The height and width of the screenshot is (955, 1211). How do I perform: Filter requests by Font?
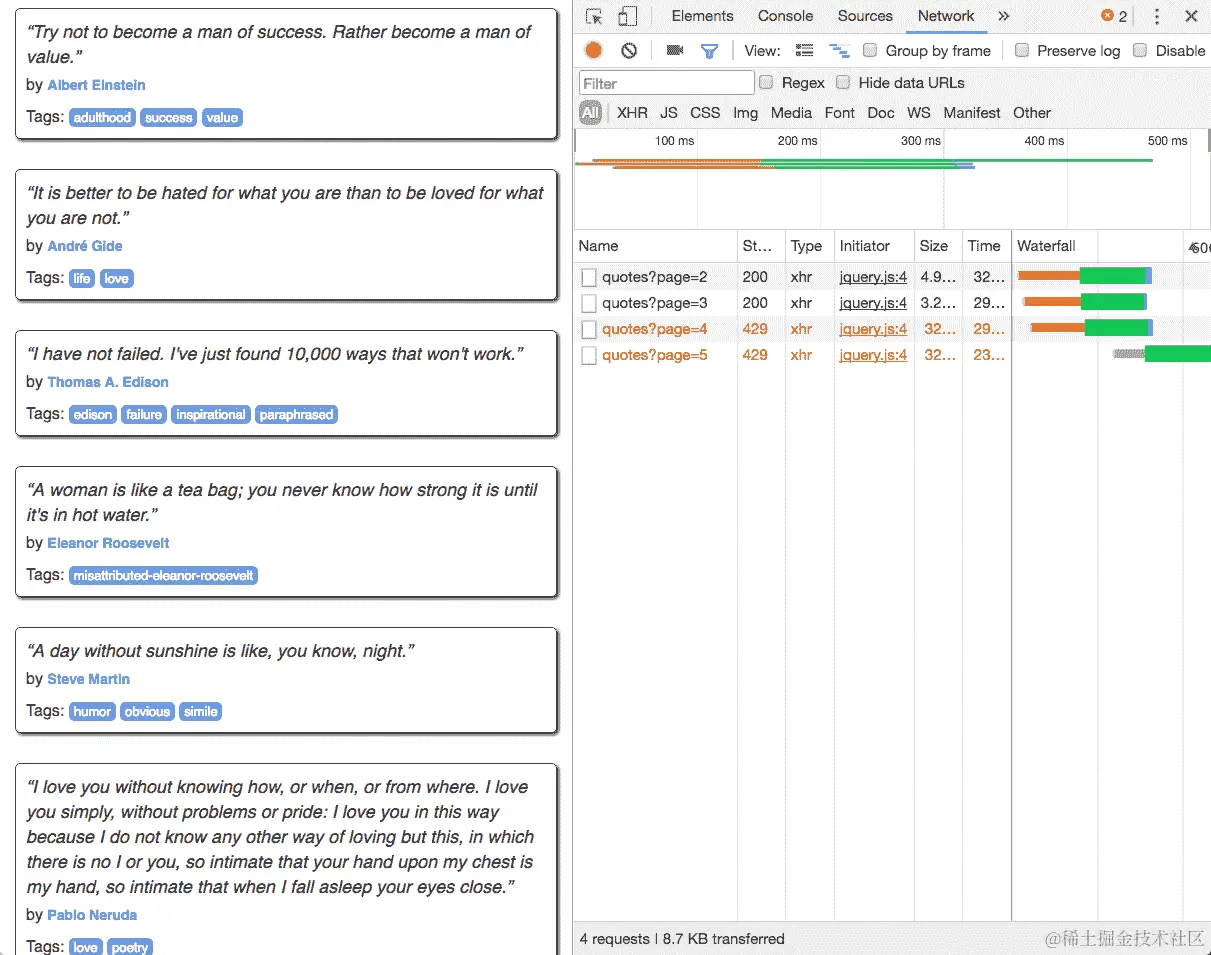click(840, 113)
